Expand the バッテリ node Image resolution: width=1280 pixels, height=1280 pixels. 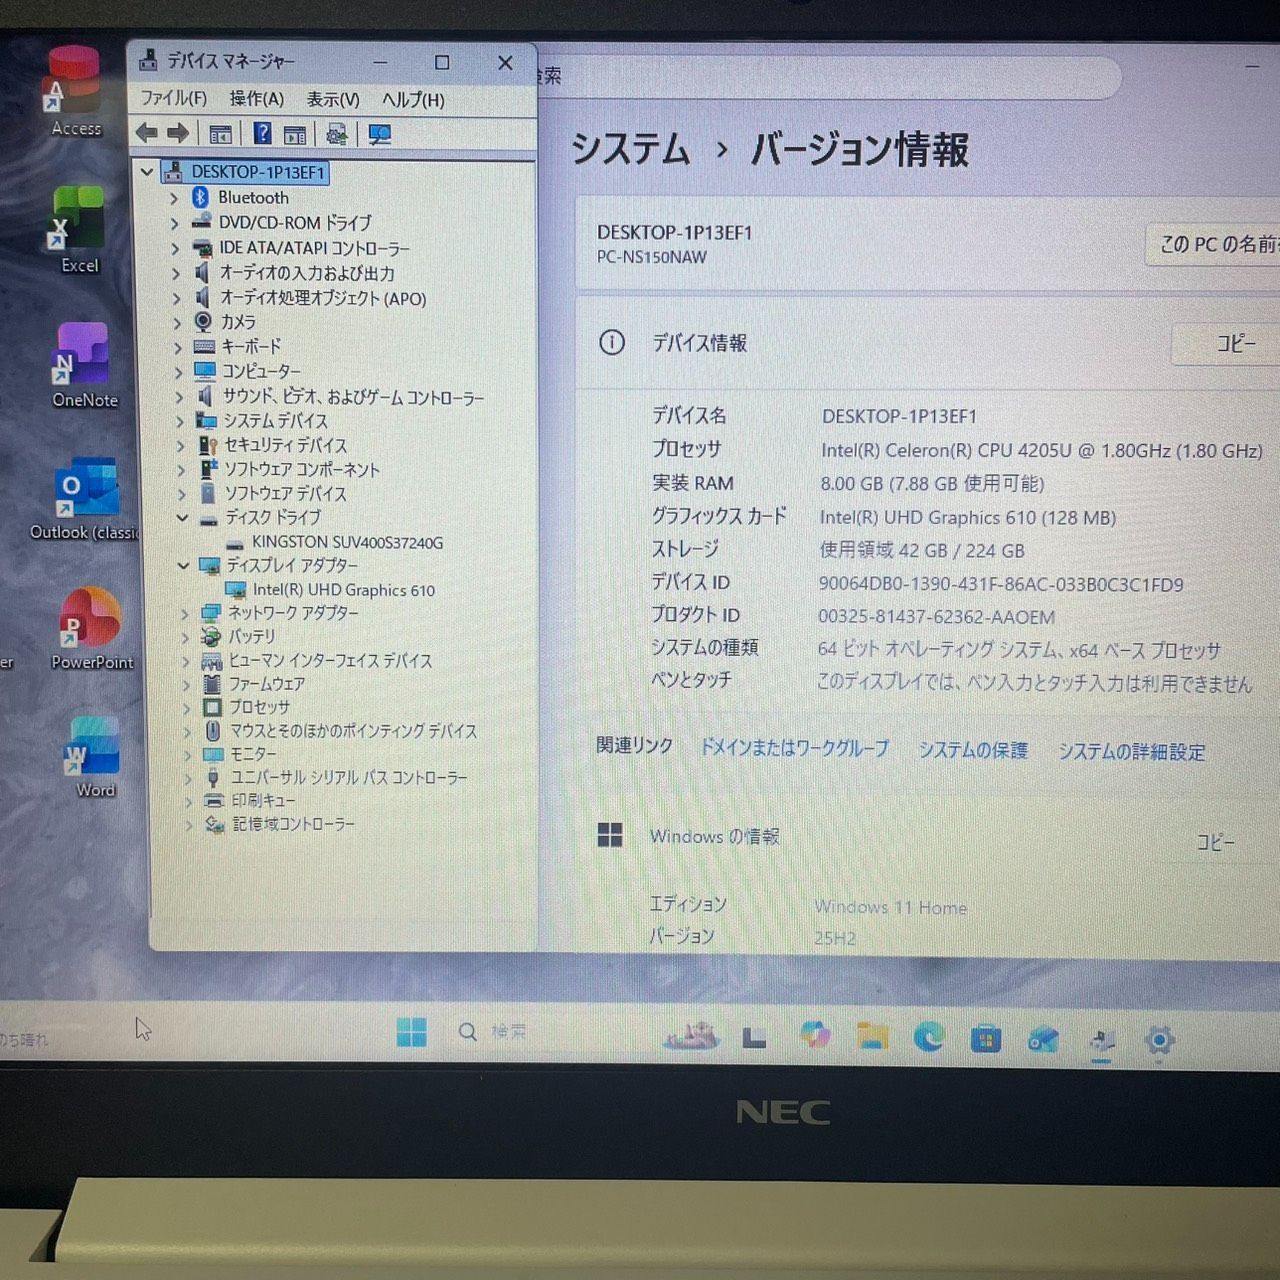[x=186, y=637]
